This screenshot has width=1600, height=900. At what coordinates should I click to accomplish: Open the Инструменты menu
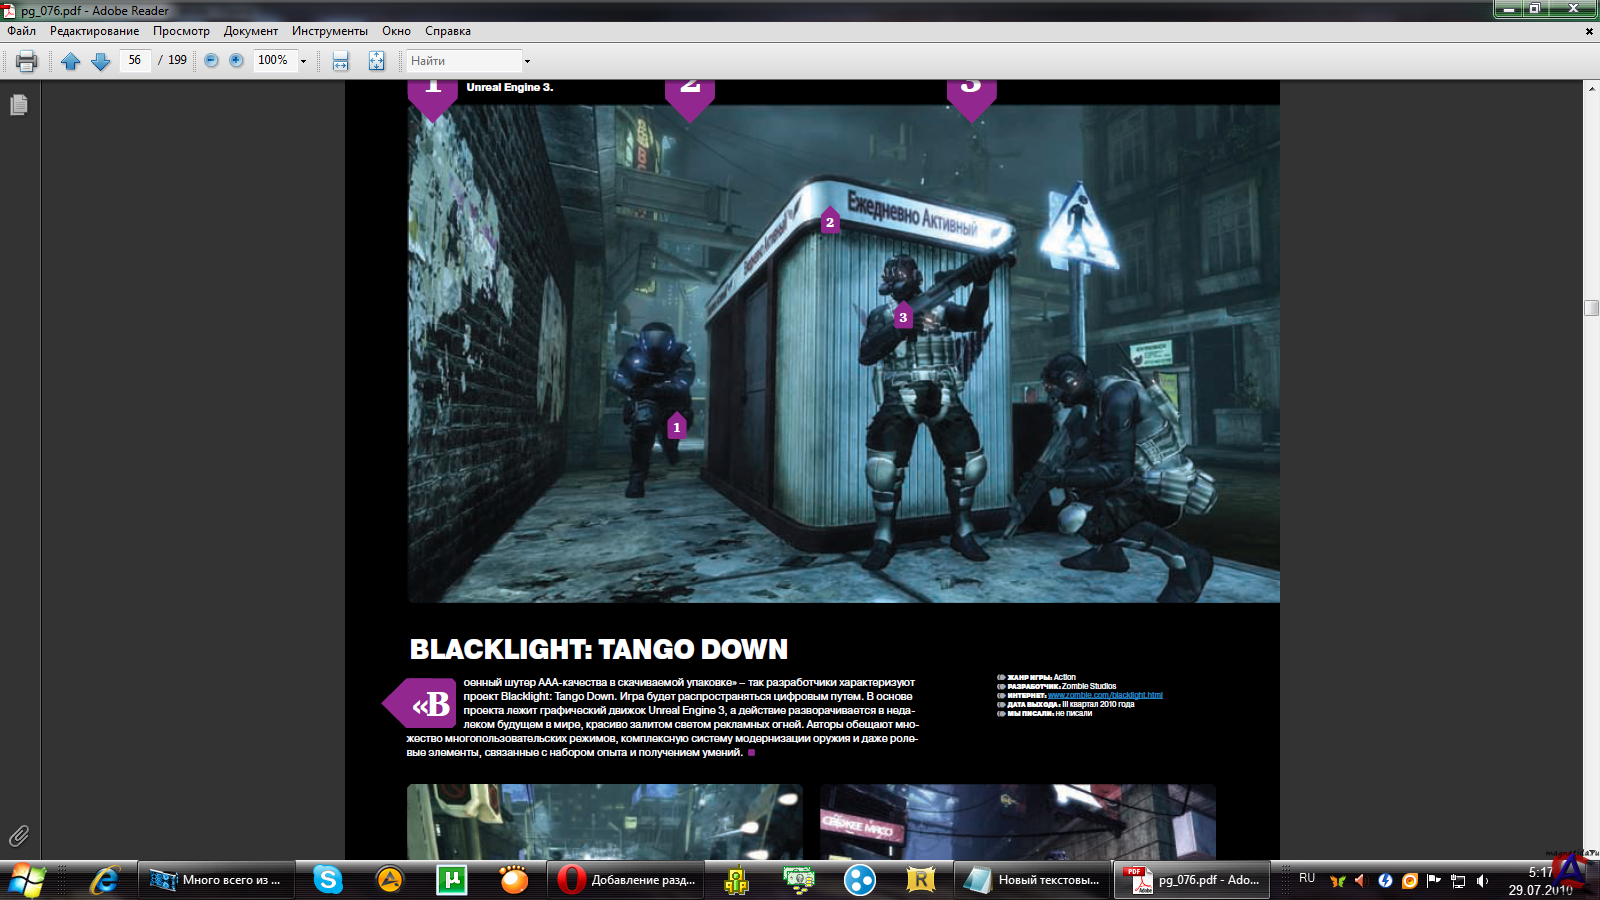point(329,31)
